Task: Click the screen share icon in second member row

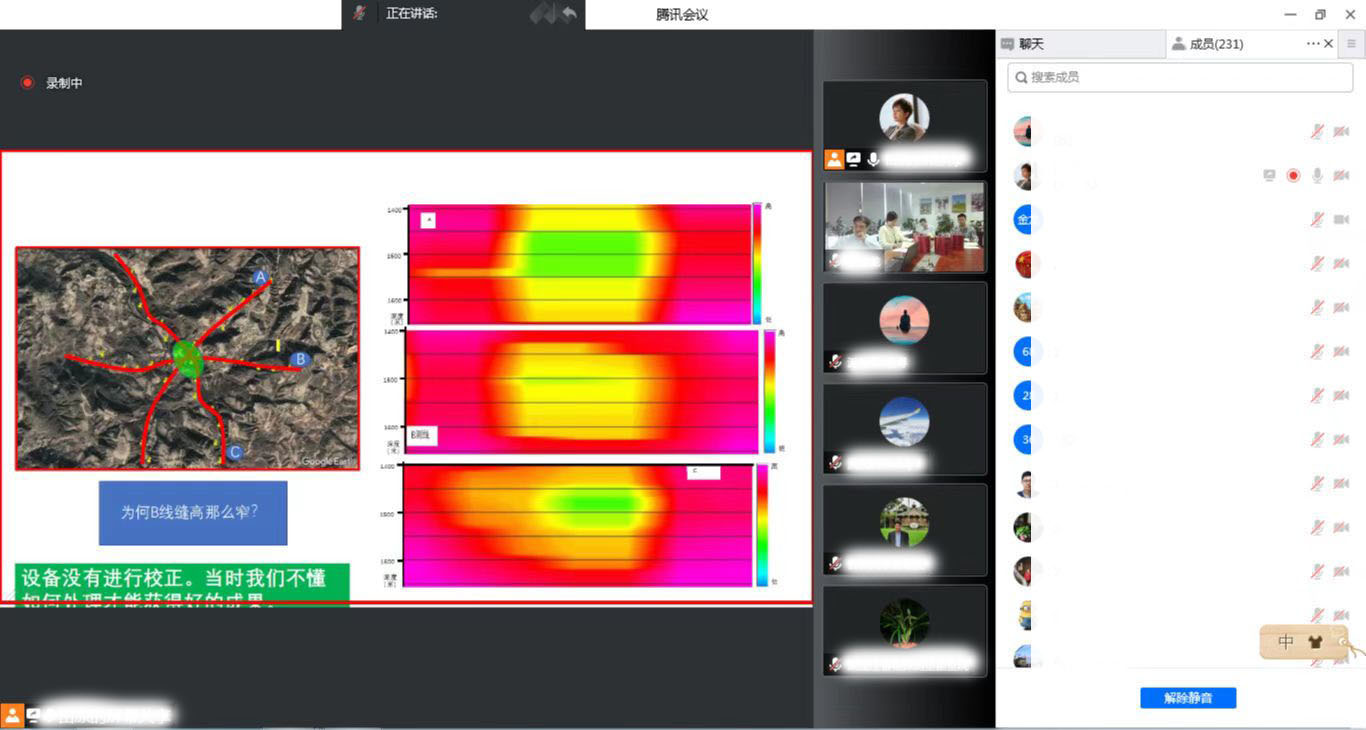Action: pos(1269,176)
